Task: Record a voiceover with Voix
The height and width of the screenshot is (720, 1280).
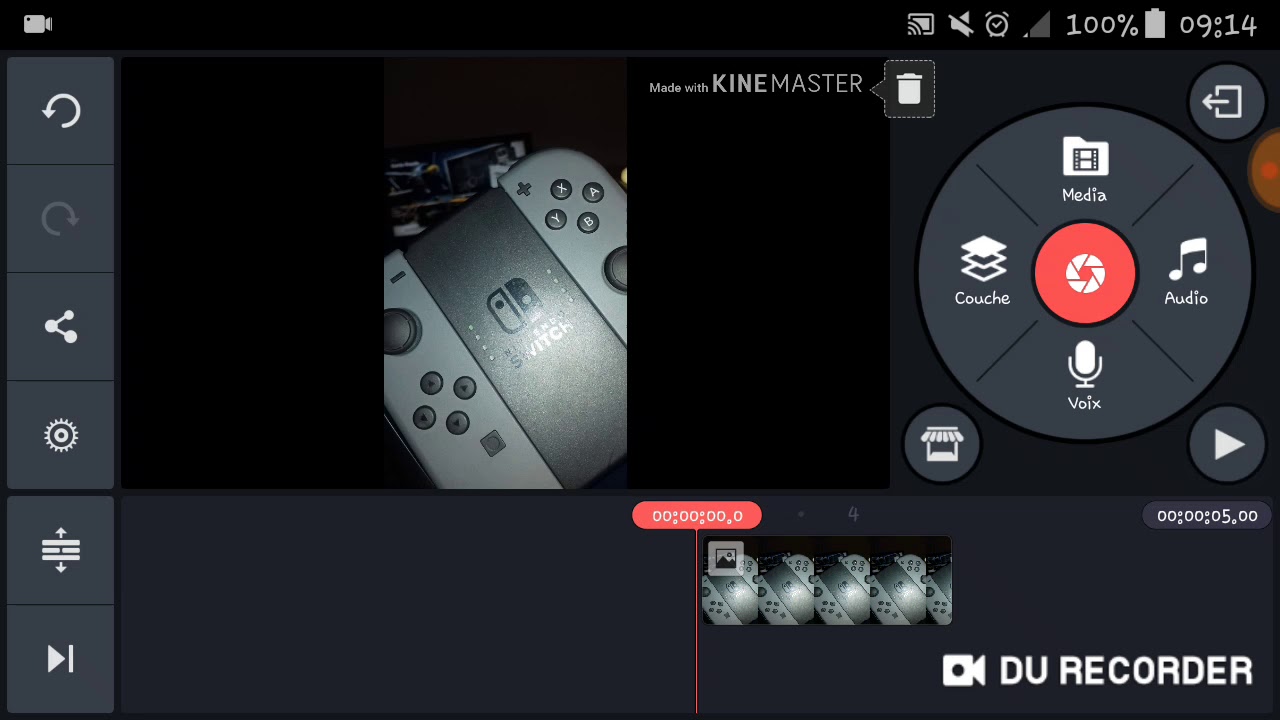Action: point(1085,376)
